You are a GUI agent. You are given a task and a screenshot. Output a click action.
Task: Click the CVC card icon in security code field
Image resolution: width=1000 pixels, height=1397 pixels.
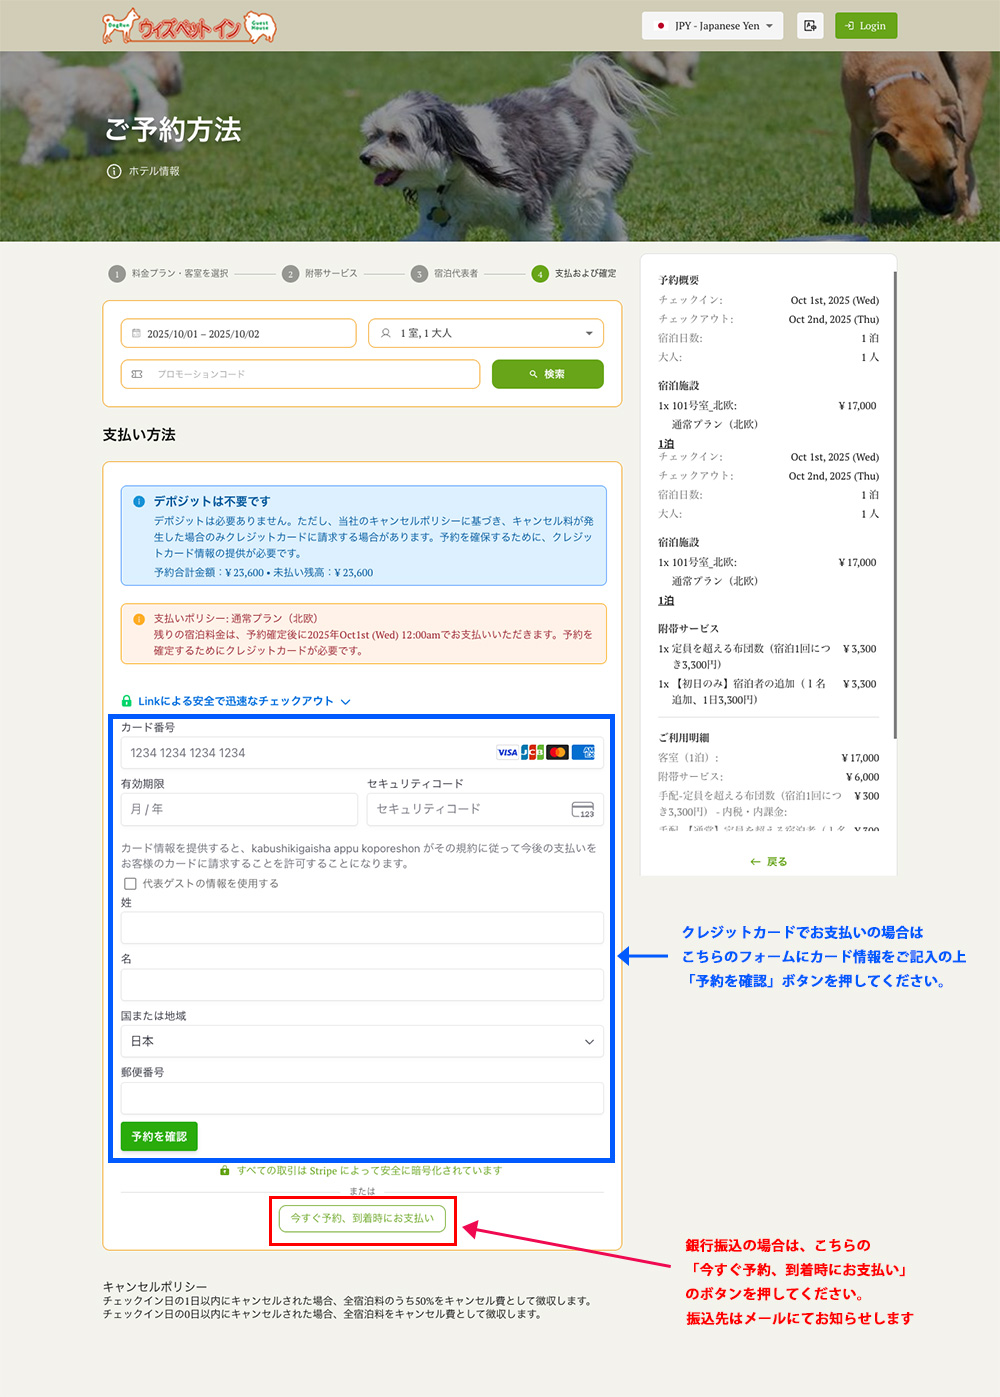582,809
